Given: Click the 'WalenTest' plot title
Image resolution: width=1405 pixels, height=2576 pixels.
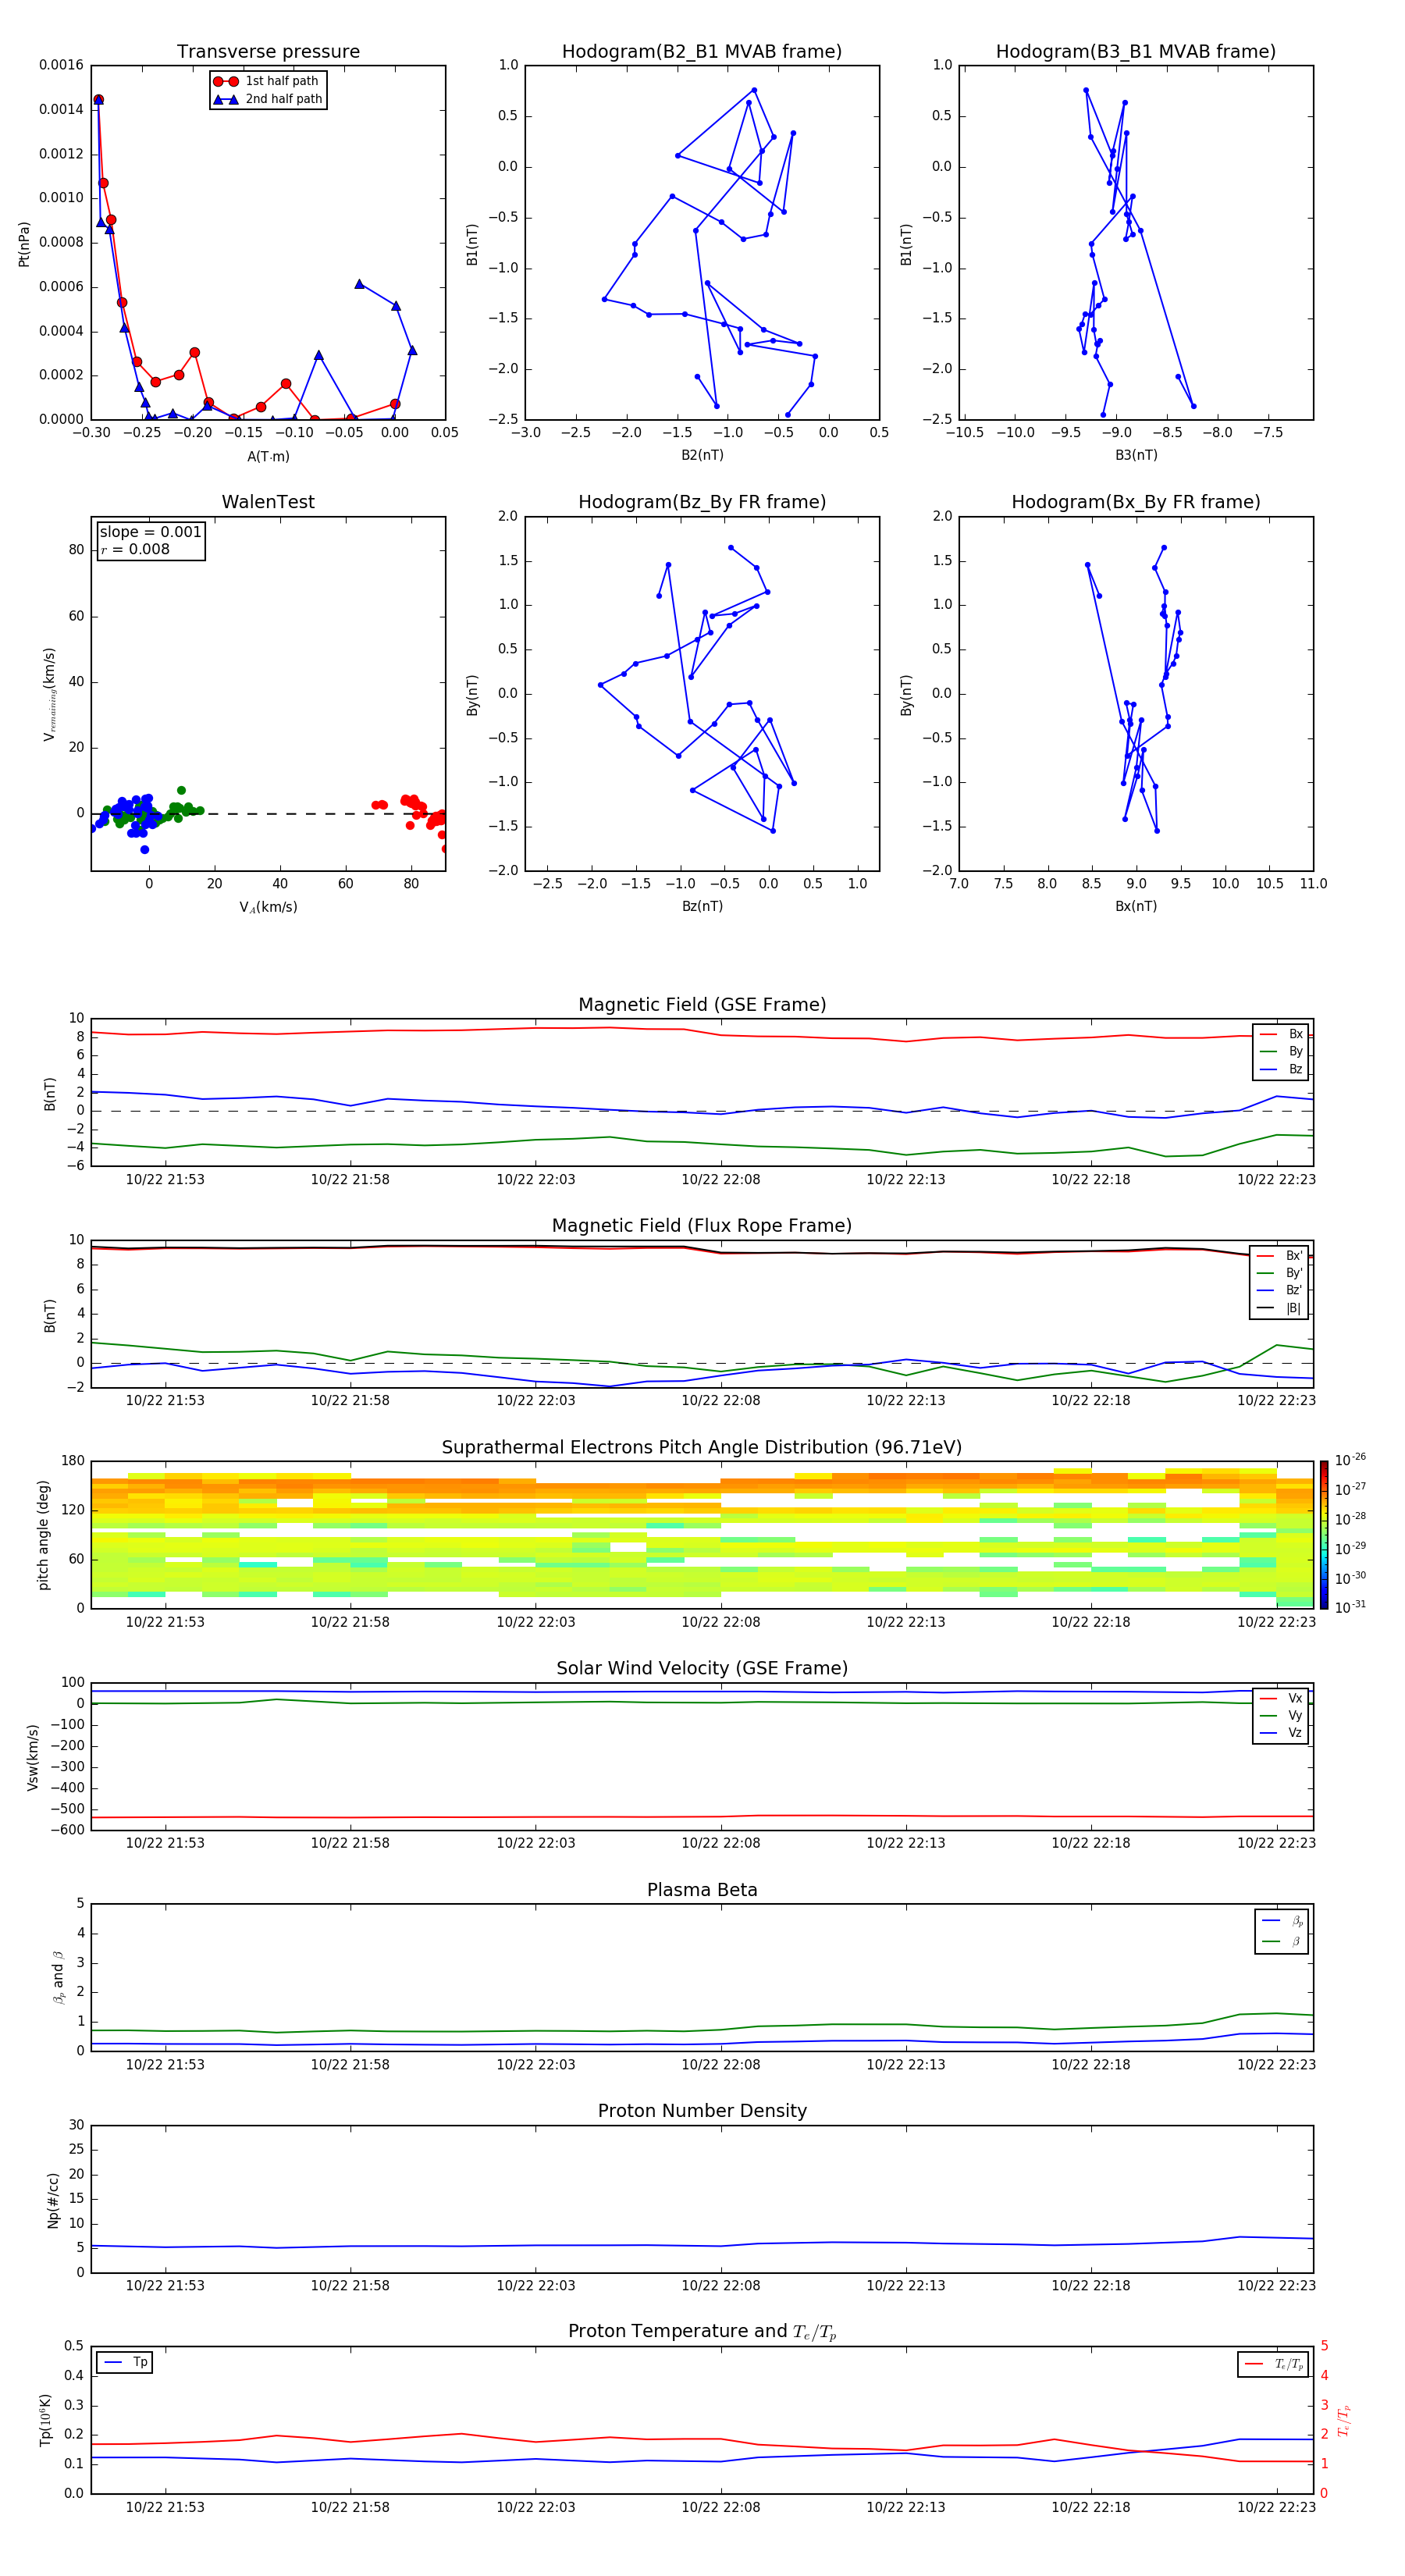Looking at the screenshot, I should (x=268, y=502).
